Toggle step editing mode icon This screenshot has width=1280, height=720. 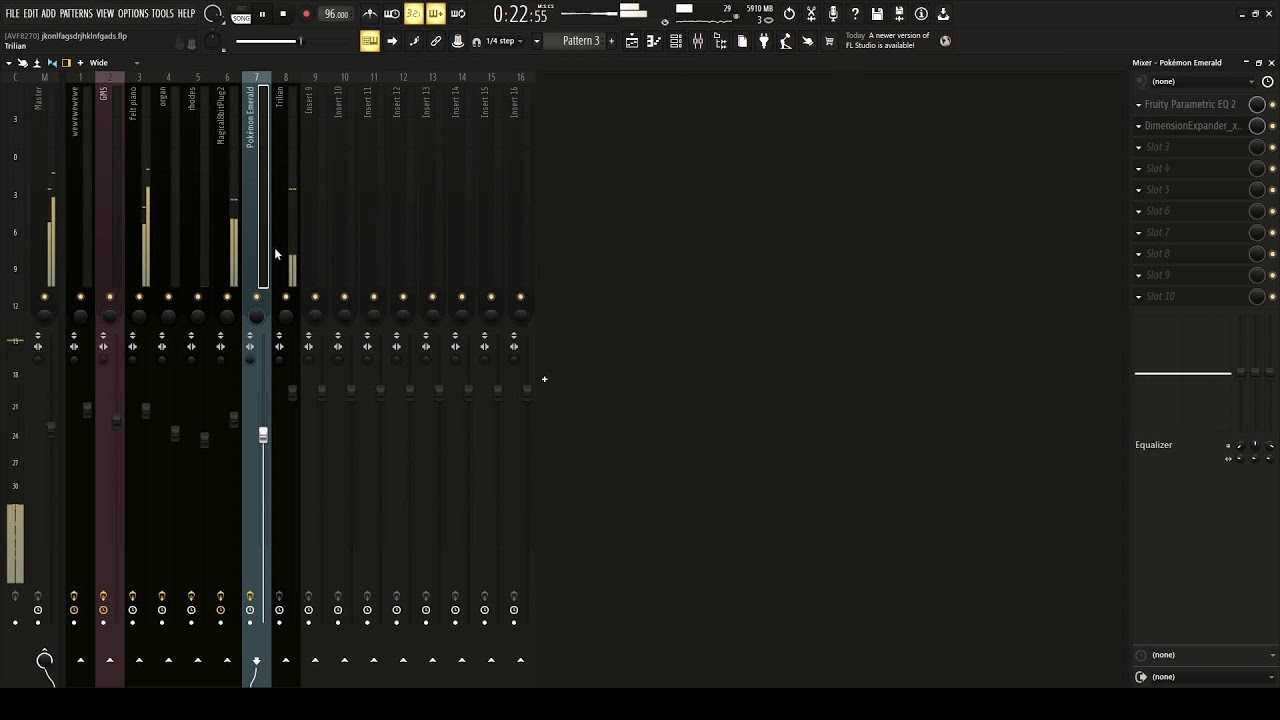coord(414,41)
